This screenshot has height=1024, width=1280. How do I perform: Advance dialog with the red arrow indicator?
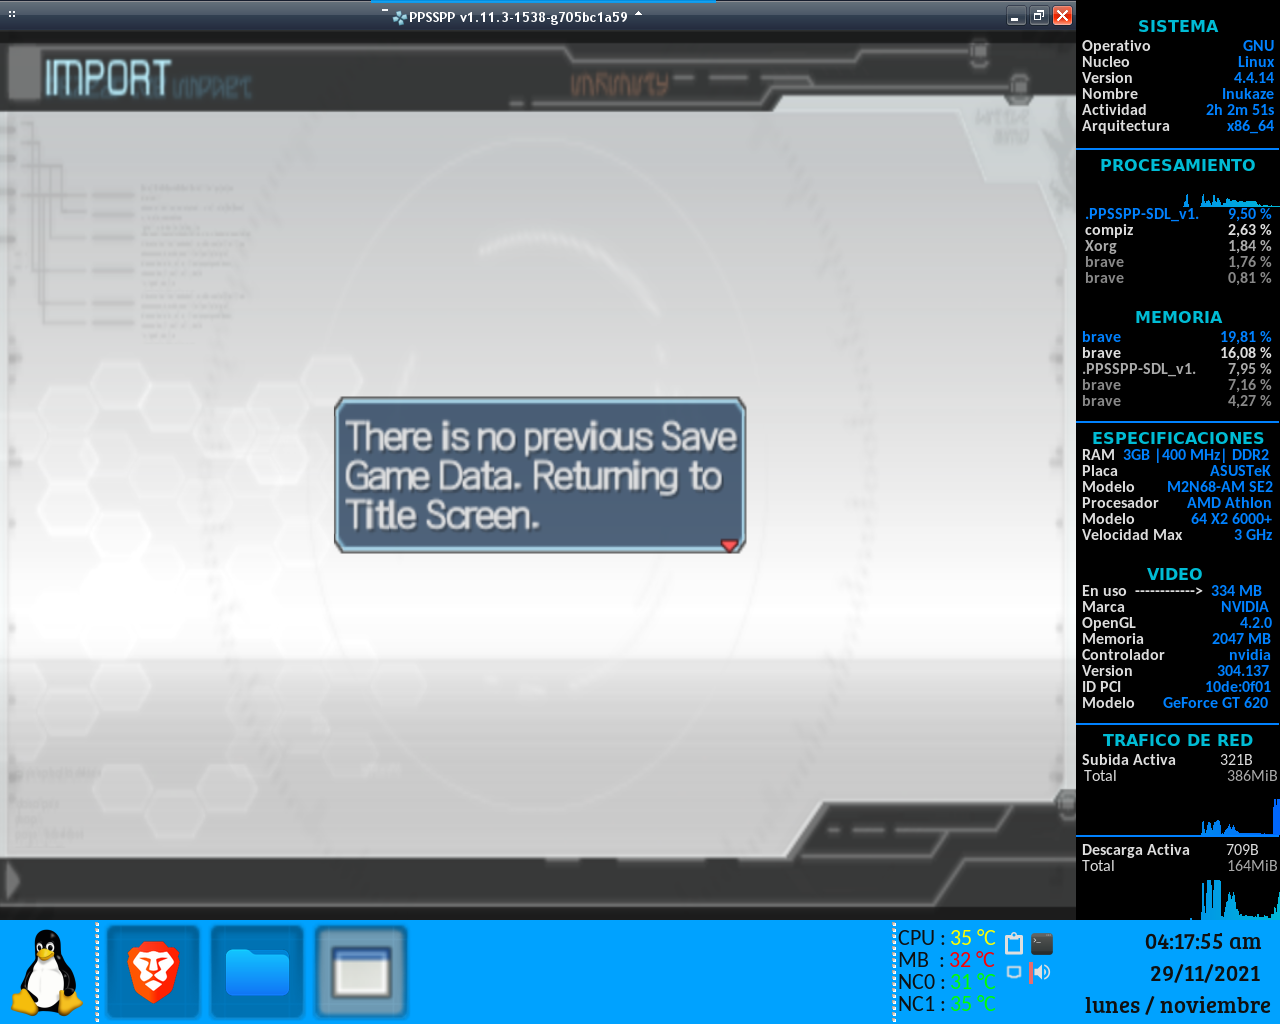[729, 544]
